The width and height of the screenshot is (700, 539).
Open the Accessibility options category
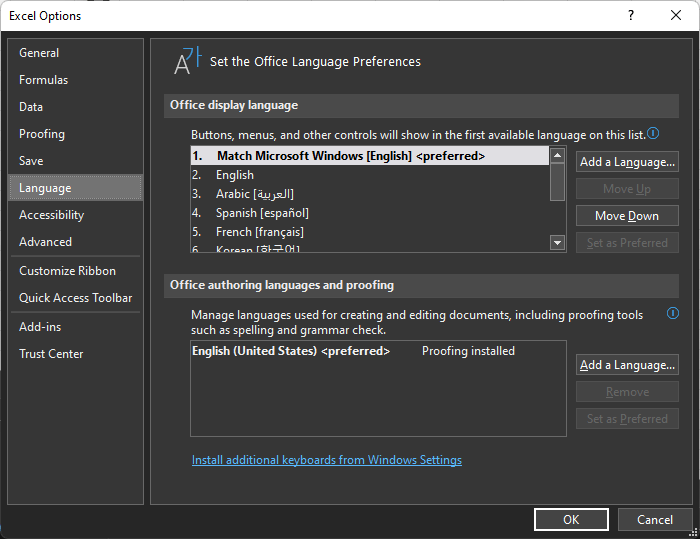click(x=75, y=215)
